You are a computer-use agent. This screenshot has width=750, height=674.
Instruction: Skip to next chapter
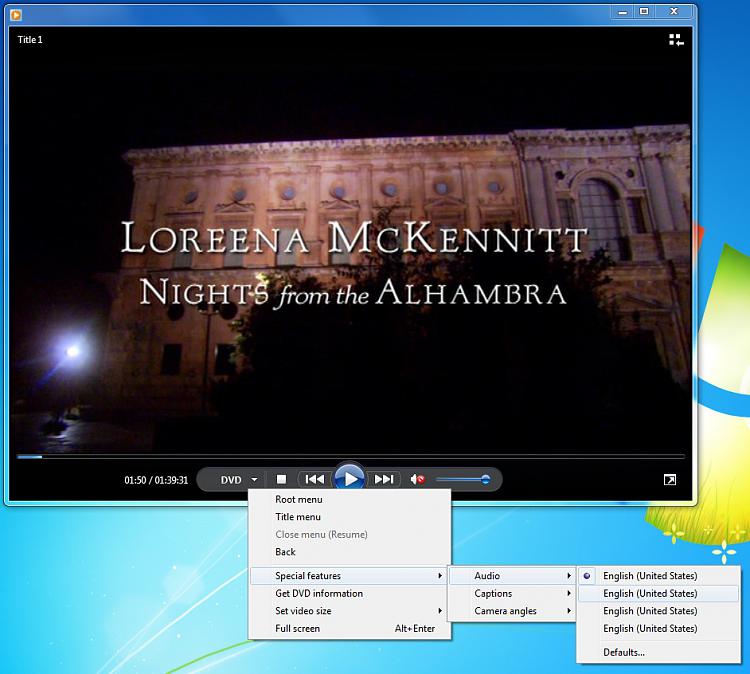(384, 479)
